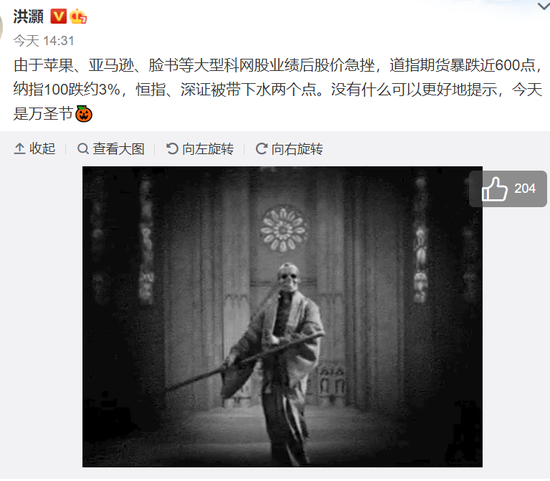Click the orange V verified badge

coord(59,16)
